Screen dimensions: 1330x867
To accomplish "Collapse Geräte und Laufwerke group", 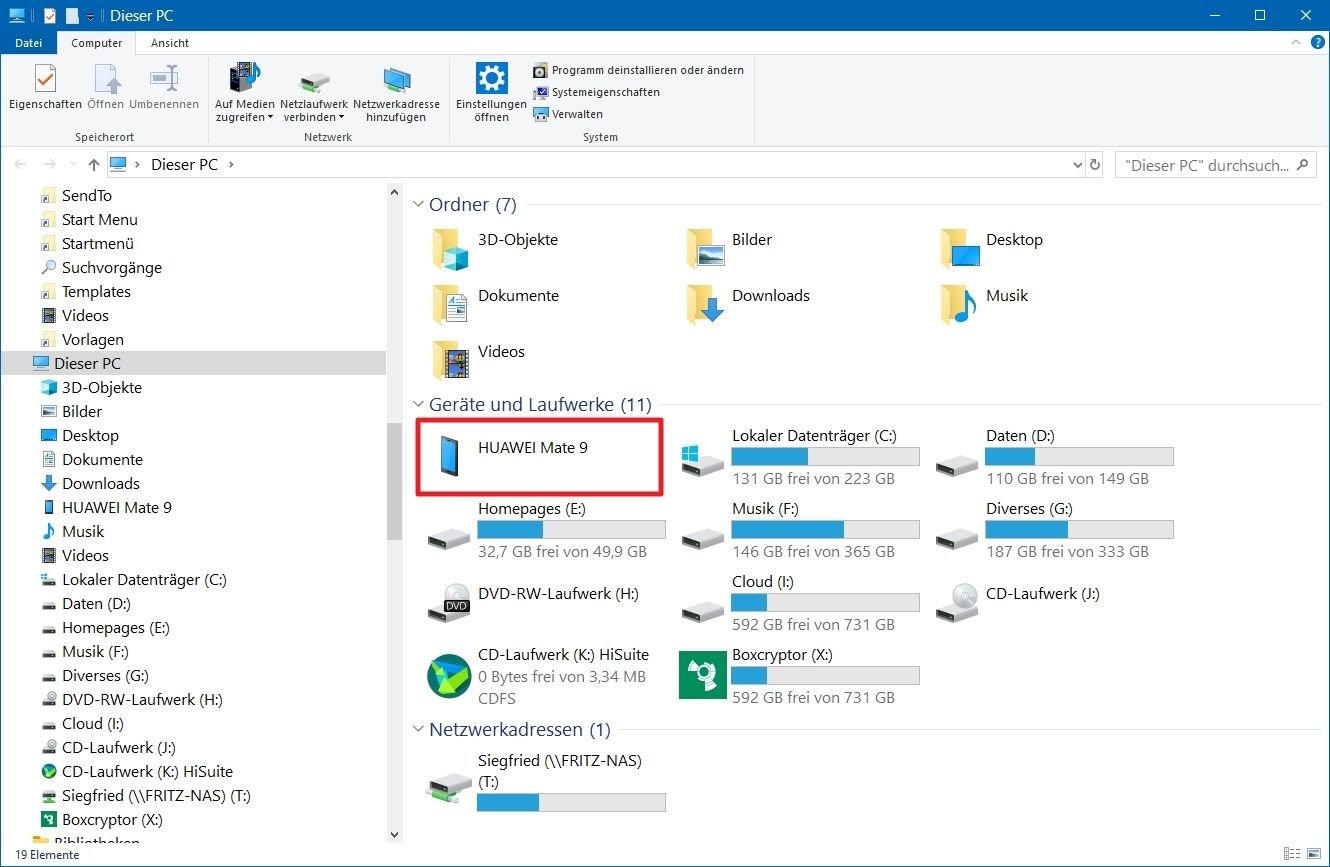I will tap(419, 405).
